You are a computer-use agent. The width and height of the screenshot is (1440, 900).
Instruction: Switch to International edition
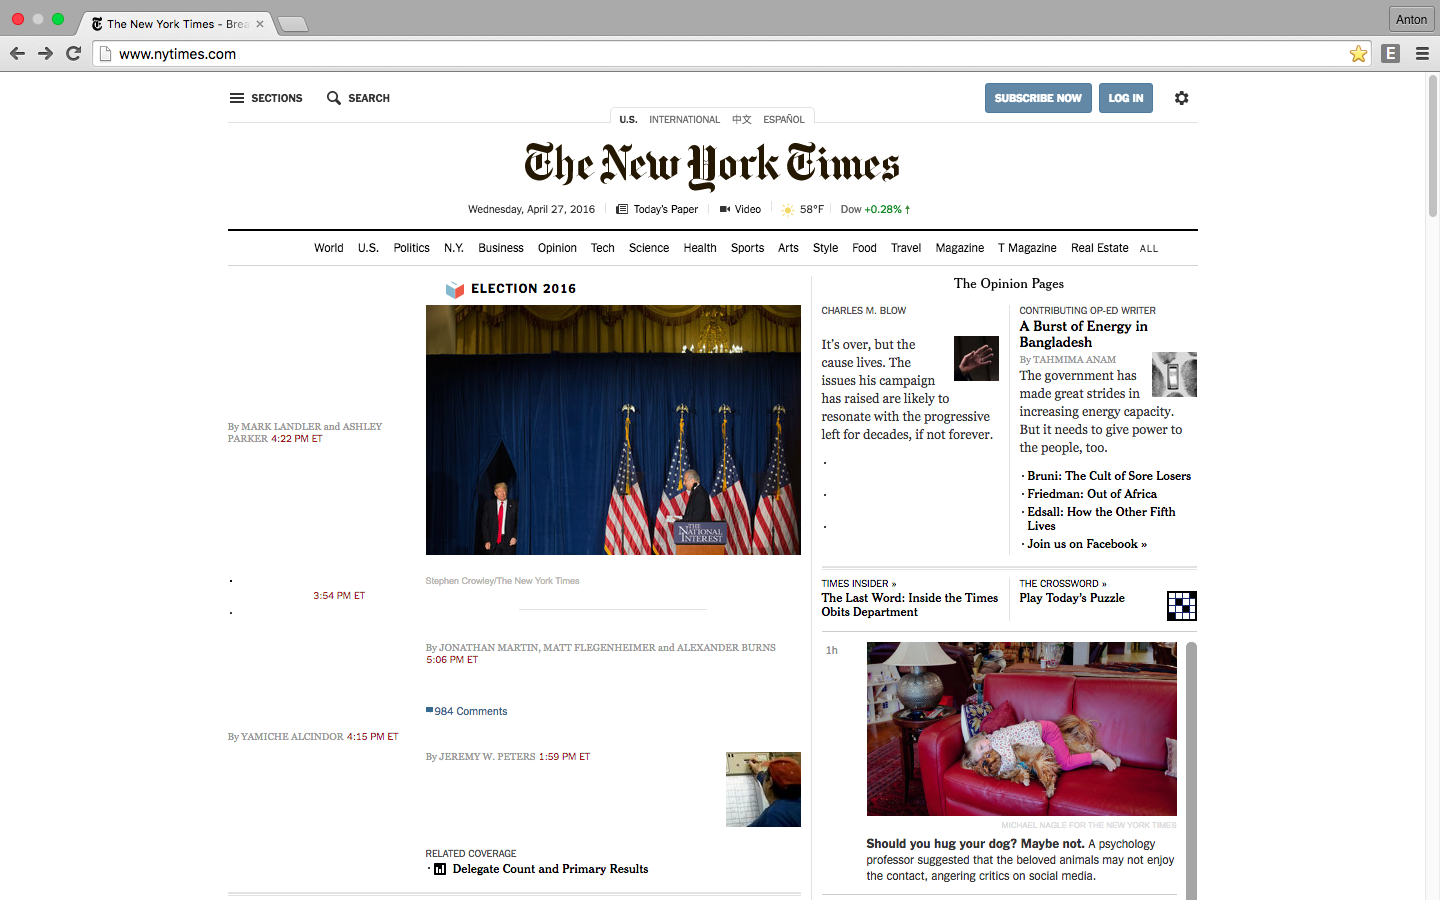click(x=684, y=119)
